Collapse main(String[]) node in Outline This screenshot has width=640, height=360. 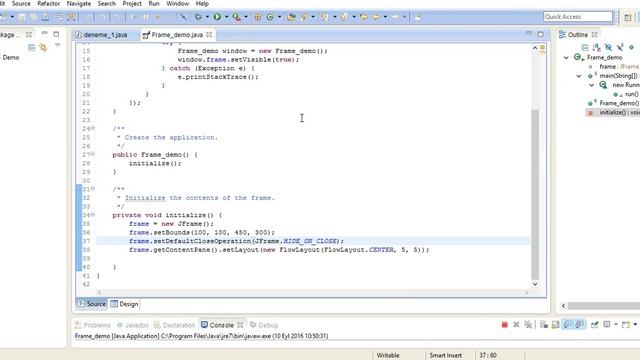click(579, 76)
